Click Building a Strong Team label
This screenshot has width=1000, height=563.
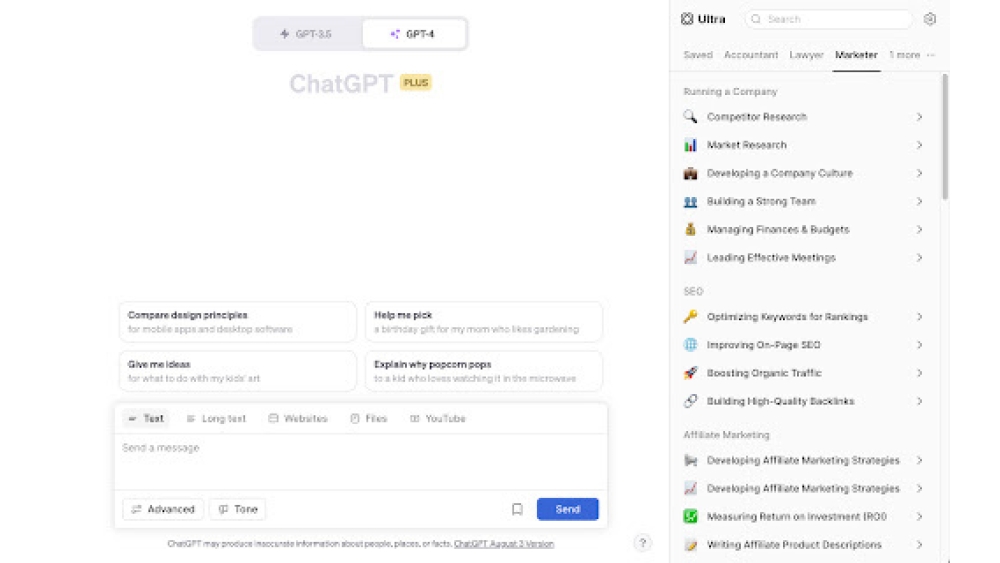click(761, 201)
